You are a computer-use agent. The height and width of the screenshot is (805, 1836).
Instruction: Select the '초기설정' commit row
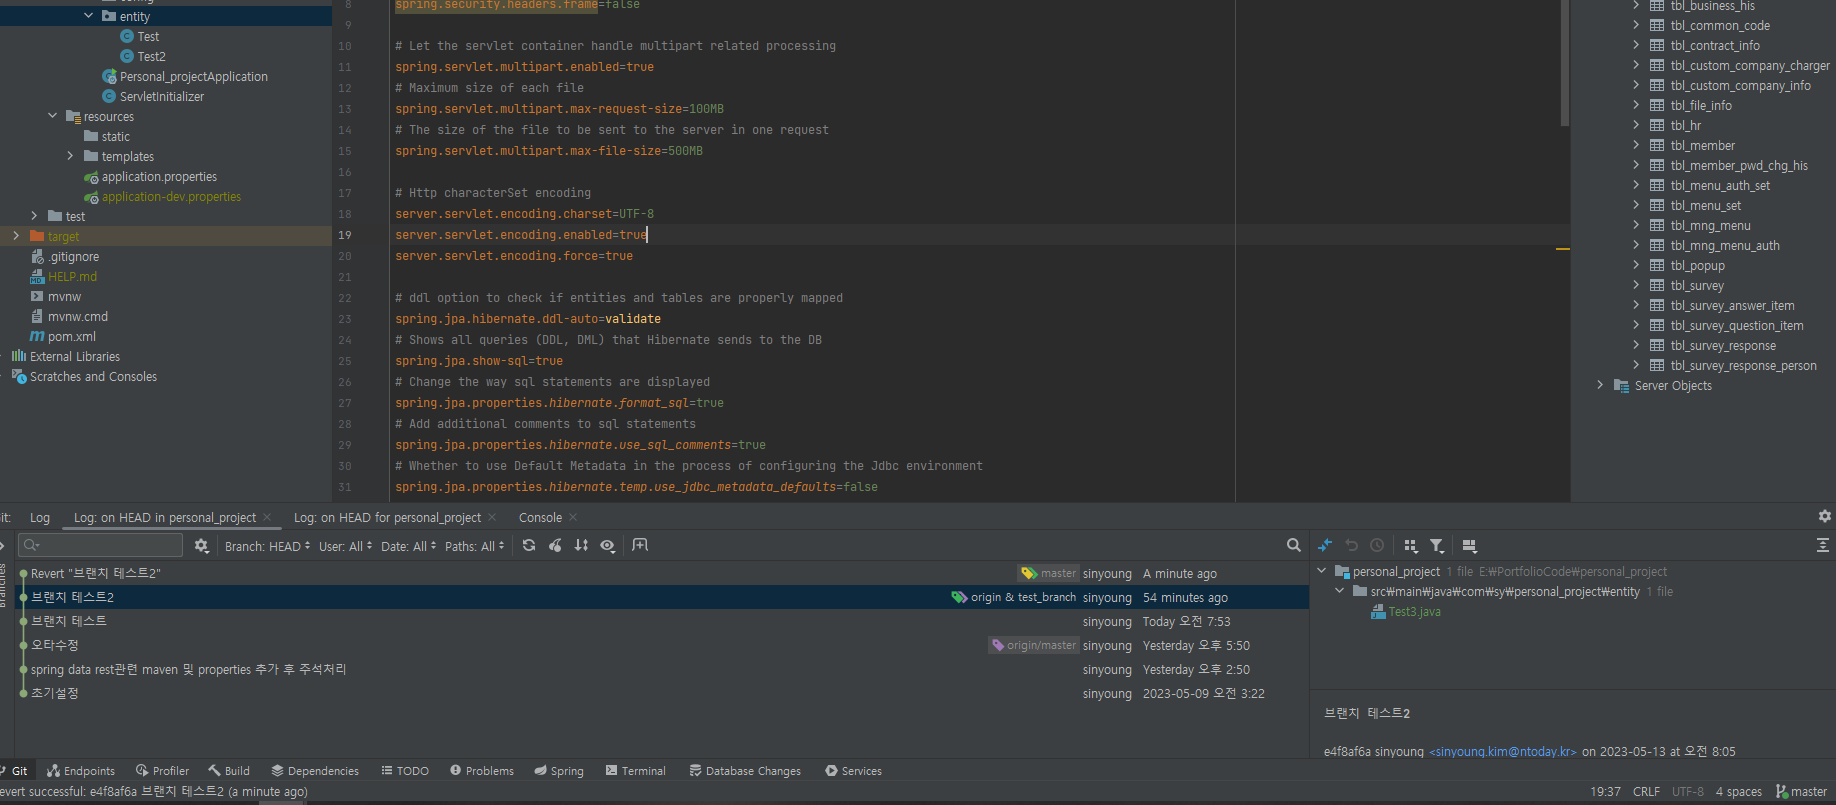coord(660,693)
